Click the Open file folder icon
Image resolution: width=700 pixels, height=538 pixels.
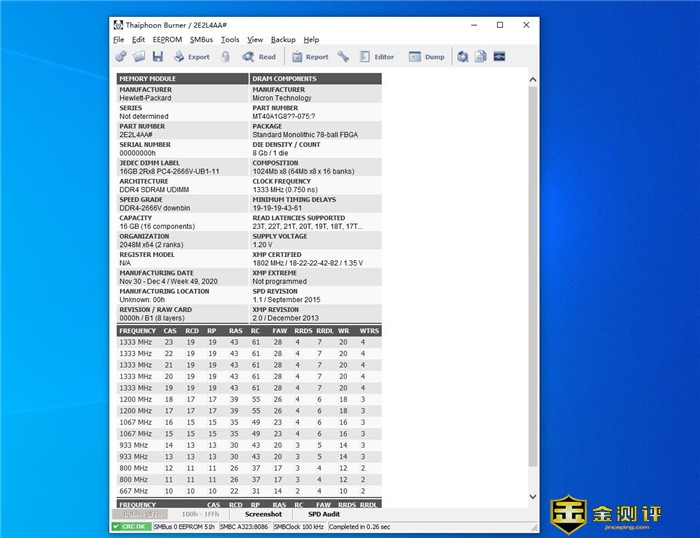139,57
